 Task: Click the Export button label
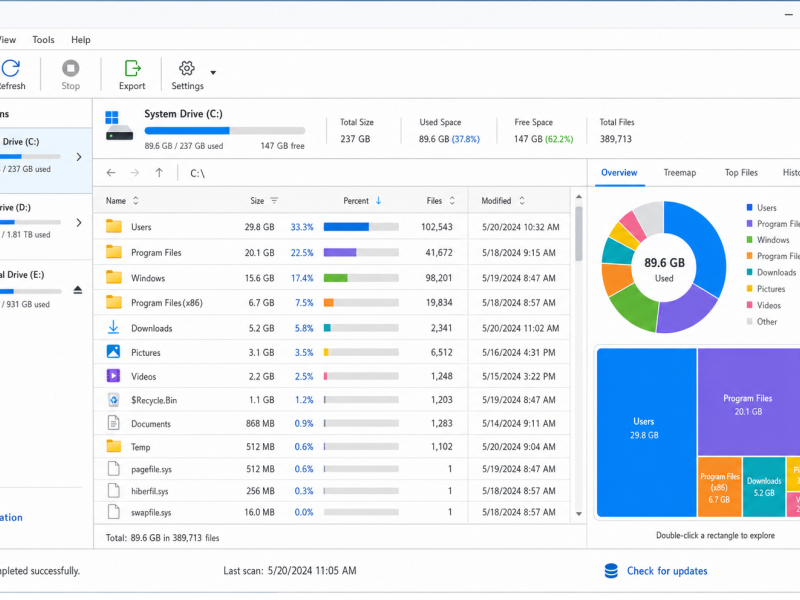(132, 86)
